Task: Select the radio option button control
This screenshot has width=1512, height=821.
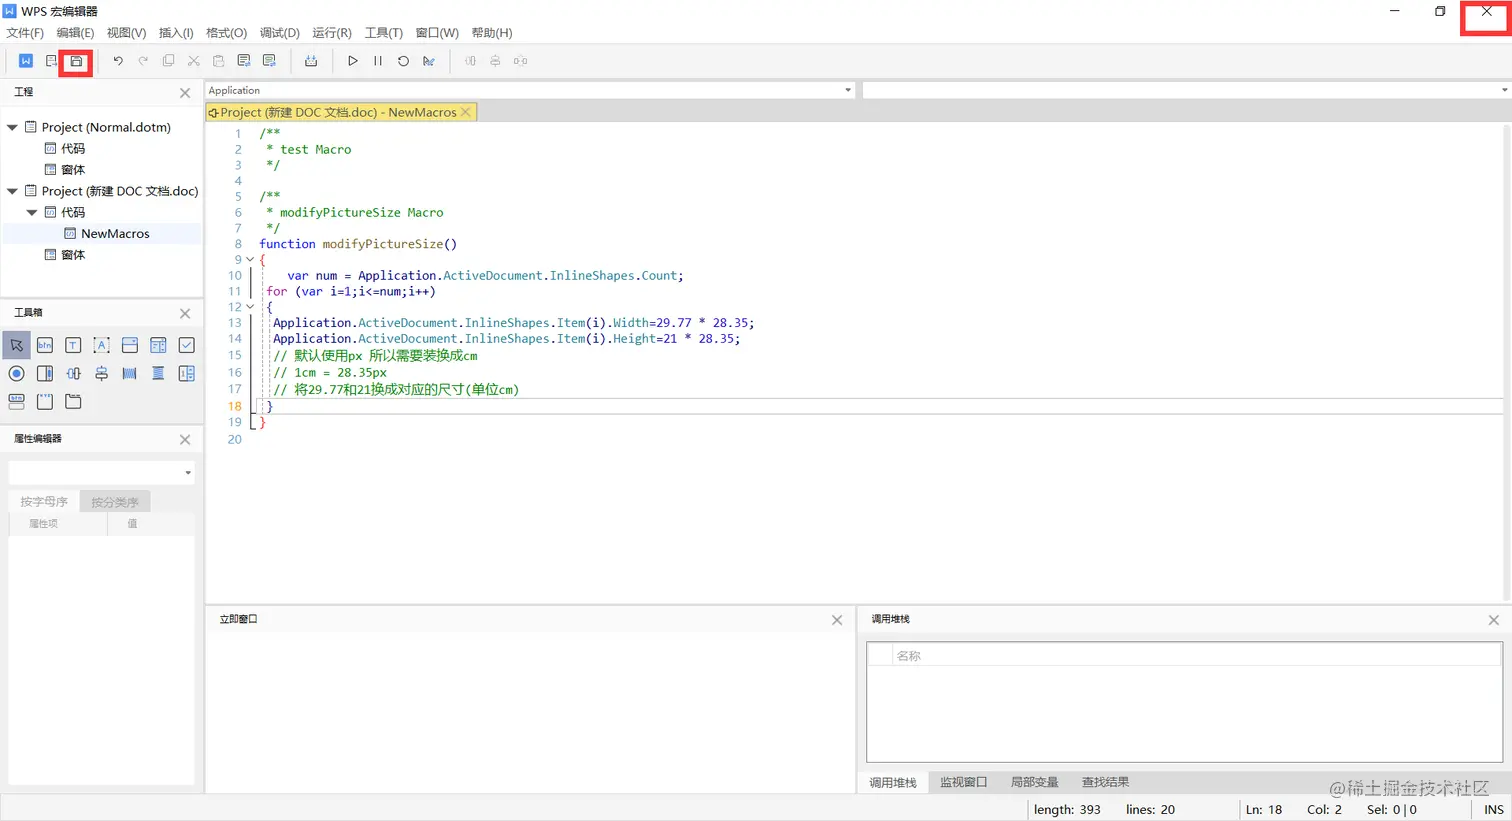Action: (x=17, y=373)
